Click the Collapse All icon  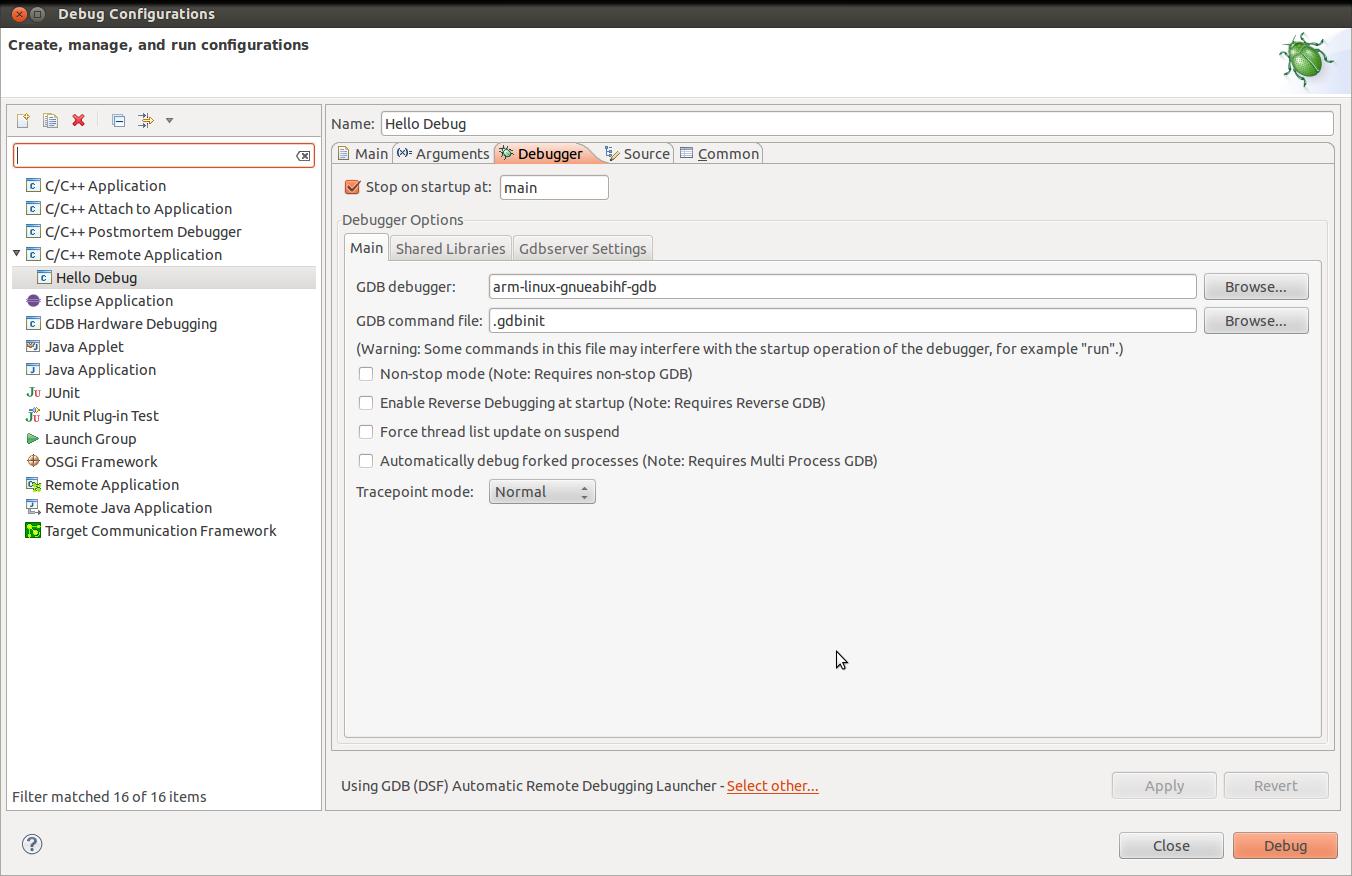click(118, 121)
